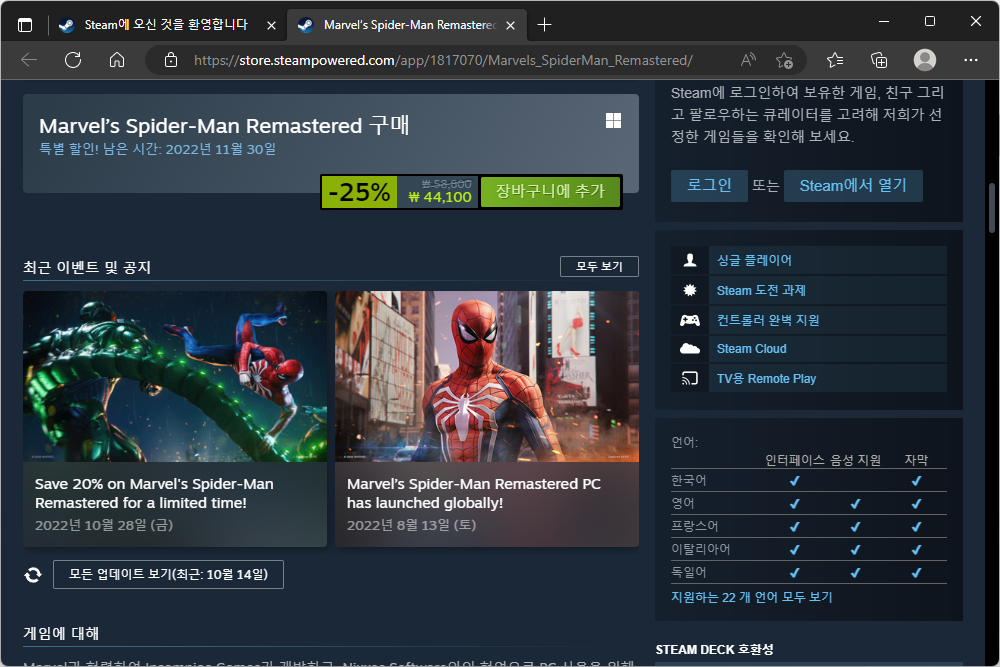Open the Favorites list icon

pos(835,60)
